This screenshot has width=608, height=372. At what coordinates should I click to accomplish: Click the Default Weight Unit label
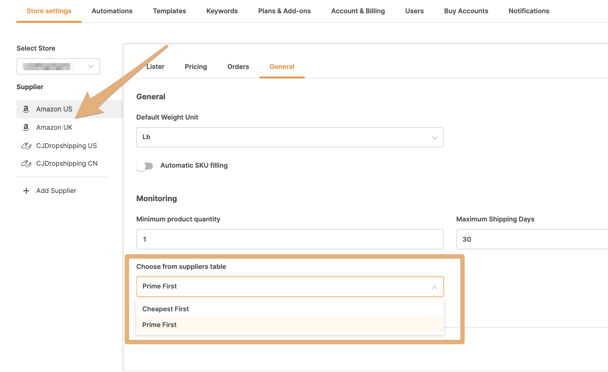(167, 117)
